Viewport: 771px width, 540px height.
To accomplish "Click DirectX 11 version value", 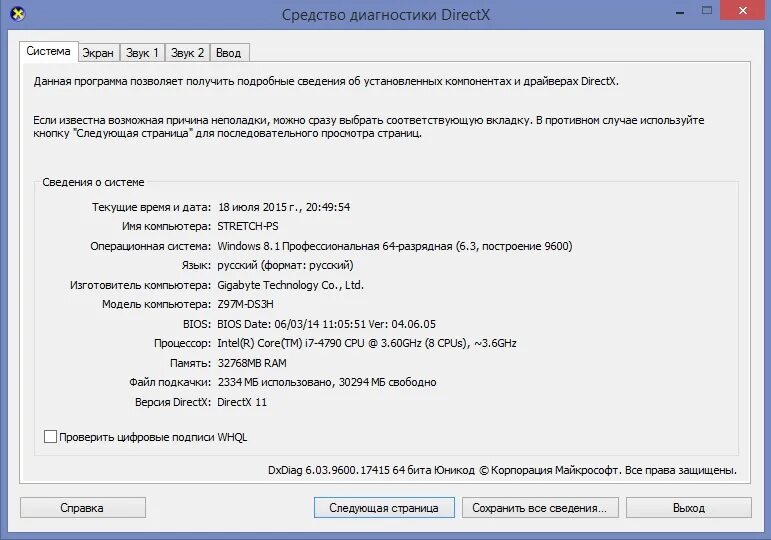I will tap(242, 402).
